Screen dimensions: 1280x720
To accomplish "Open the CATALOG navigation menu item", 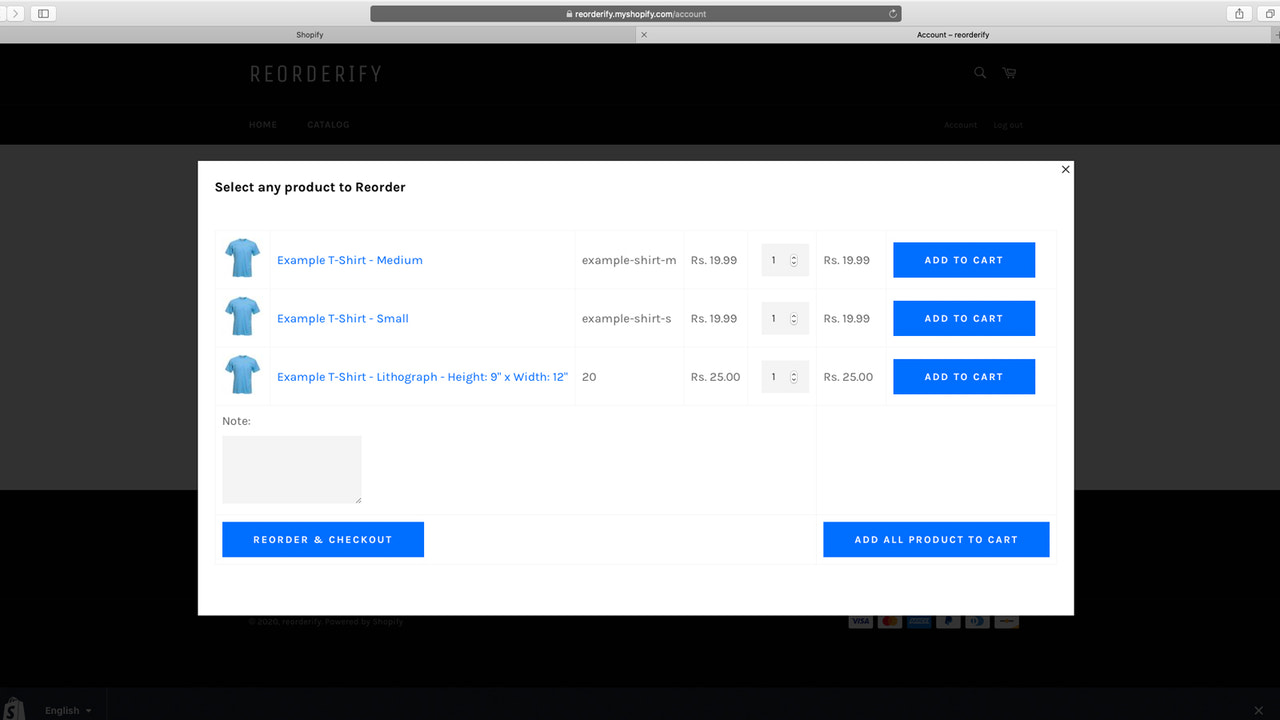I will click(328, 124).
